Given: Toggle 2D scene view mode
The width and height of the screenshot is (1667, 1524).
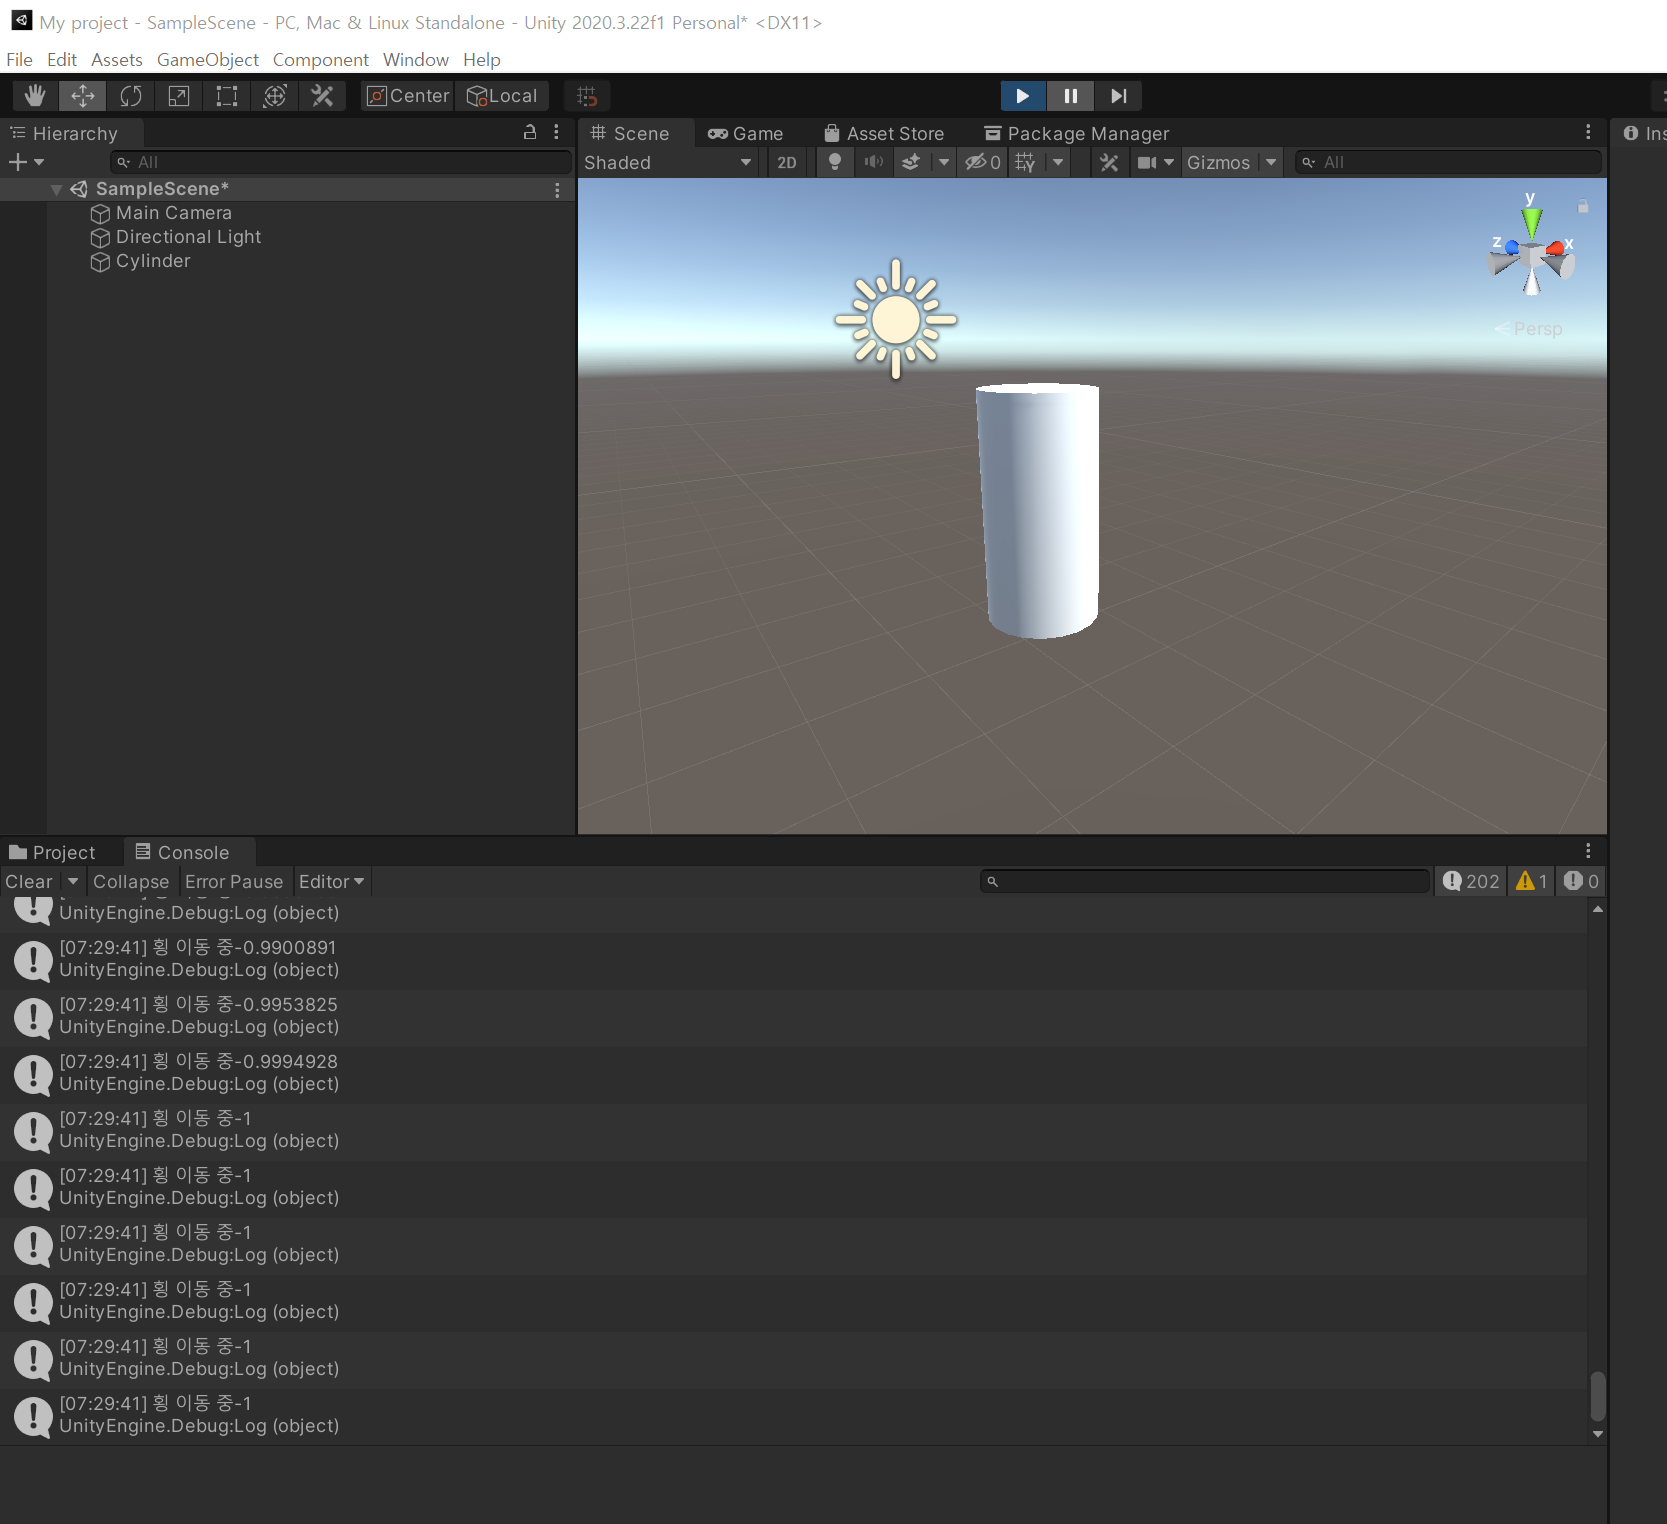Looking at the screenshot, I should pyautogui.click(x=787, y=163).
